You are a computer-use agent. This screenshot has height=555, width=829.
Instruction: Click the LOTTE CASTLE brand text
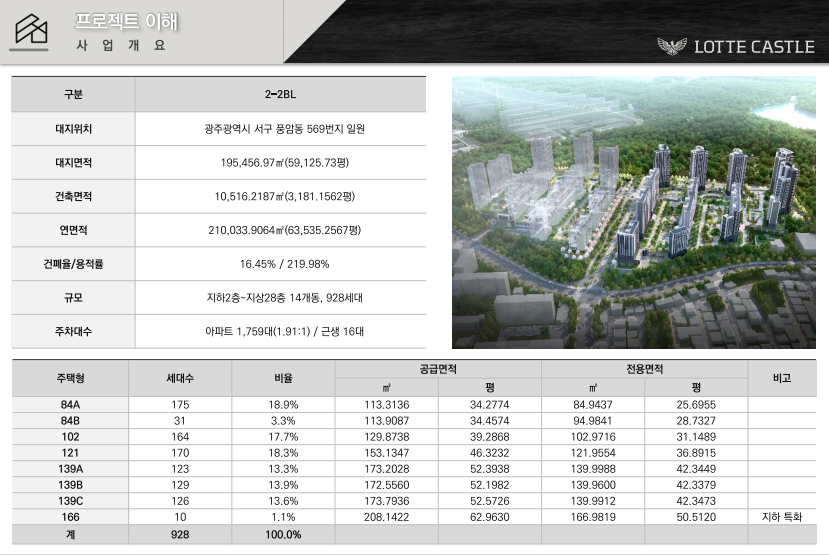coord(754,47)
